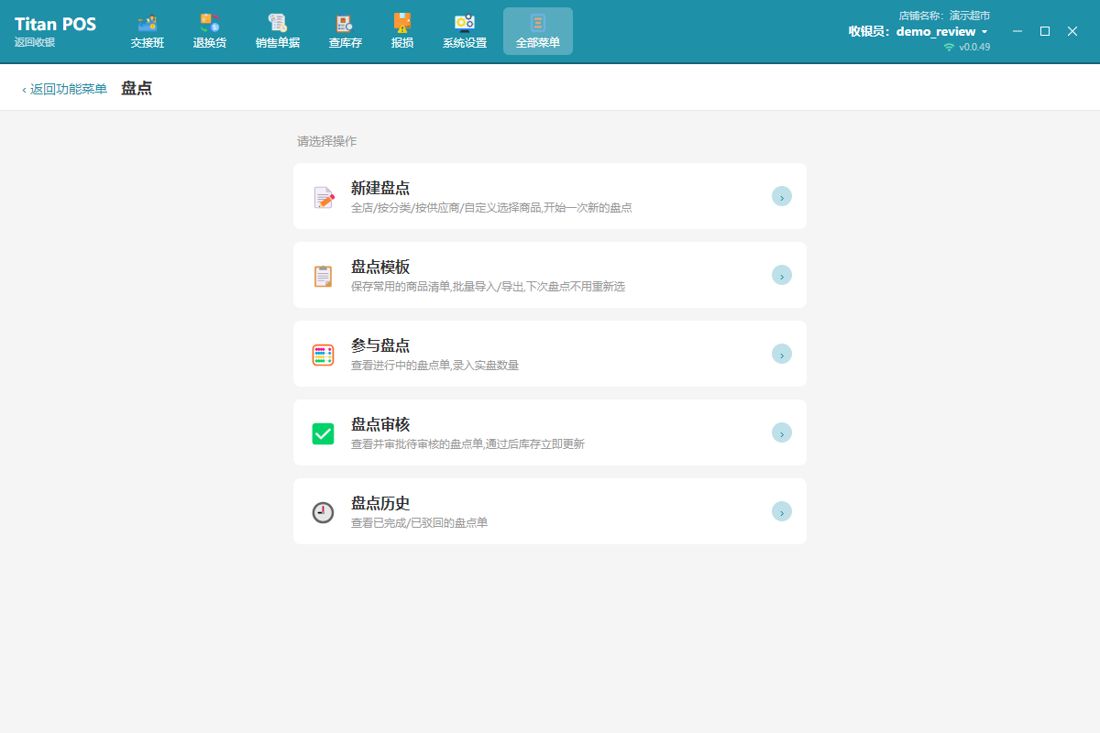Select the 盘点模板 title text
The image size is (1100, 733).
point(380,267)
